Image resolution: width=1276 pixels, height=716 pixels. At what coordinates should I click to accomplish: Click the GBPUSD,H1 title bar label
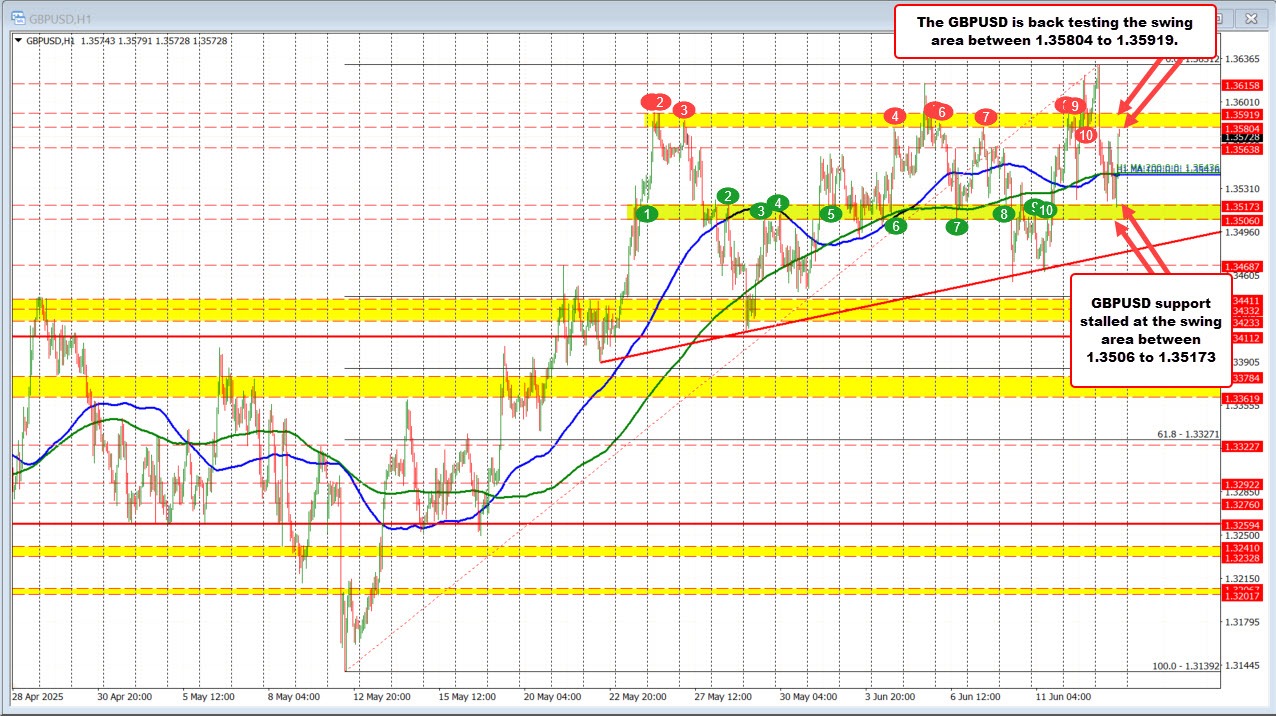tap(60, 18)
